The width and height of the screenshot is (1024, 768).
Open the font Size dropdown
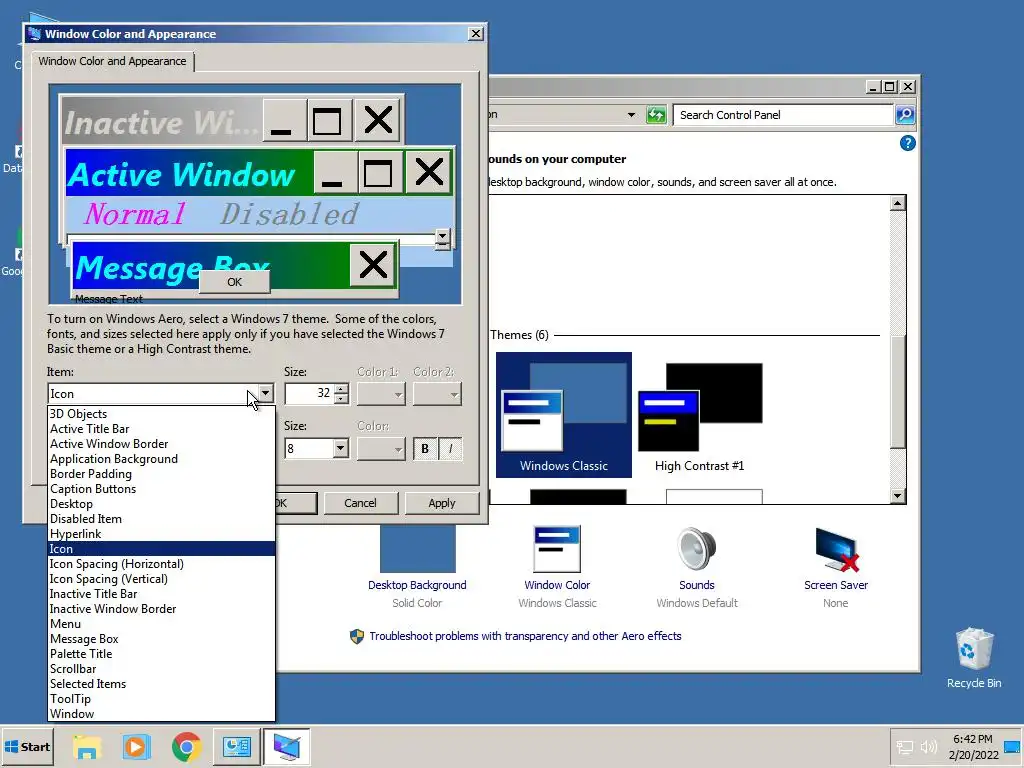tap(340, 448)
